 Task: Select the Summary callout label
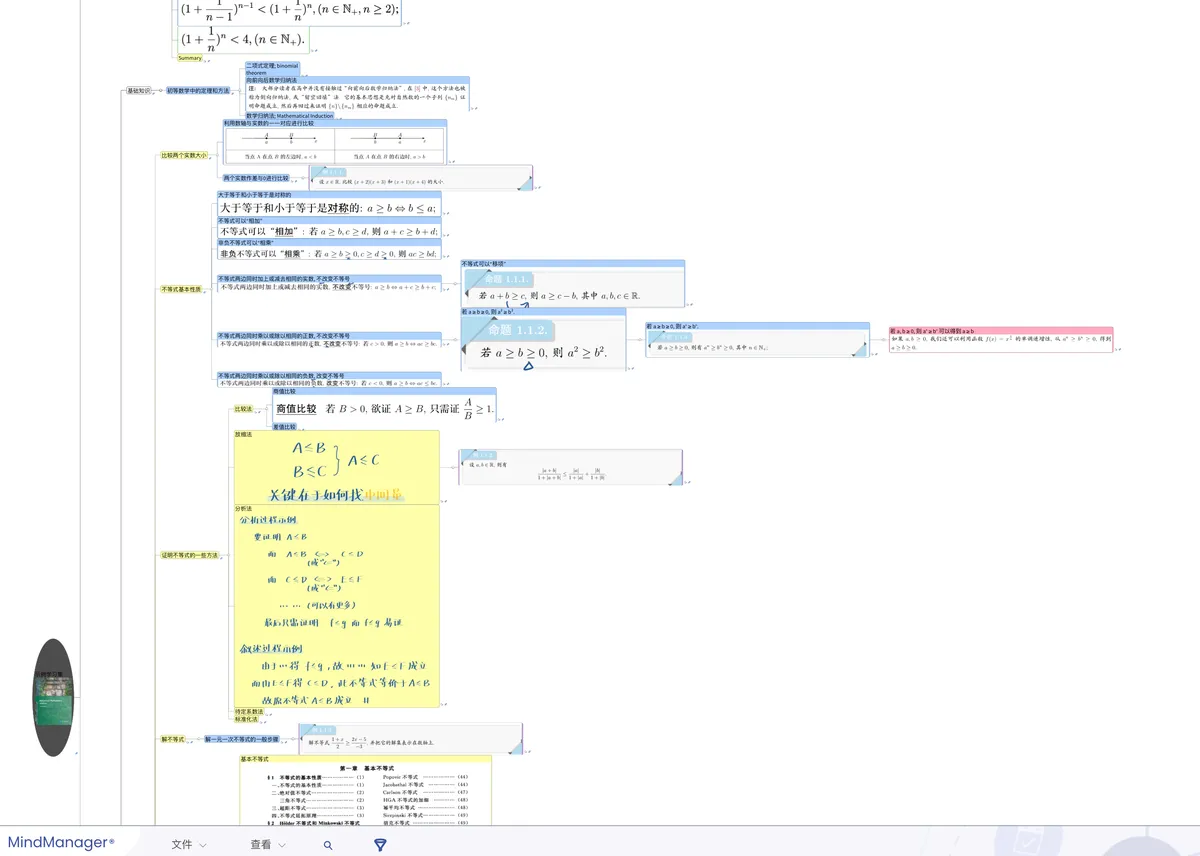click(190, 58)
